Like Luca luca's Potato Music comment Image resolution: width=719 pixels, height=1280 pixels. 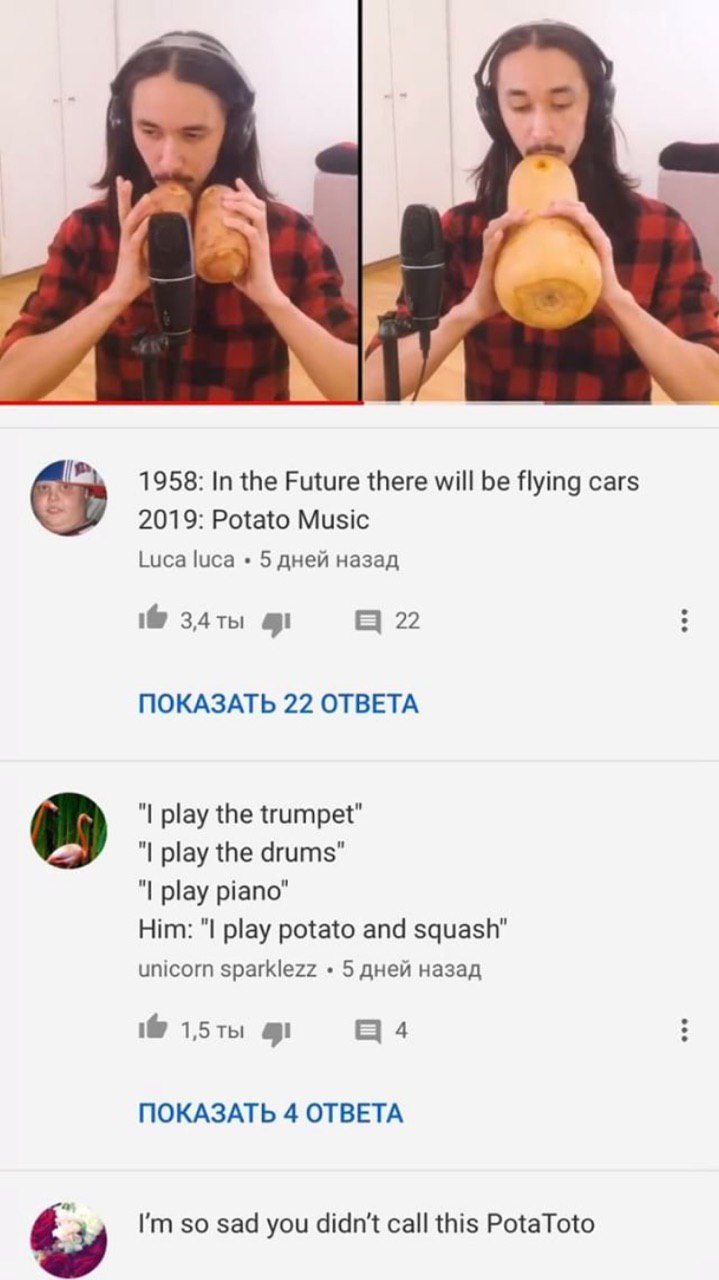coord(152,621)
